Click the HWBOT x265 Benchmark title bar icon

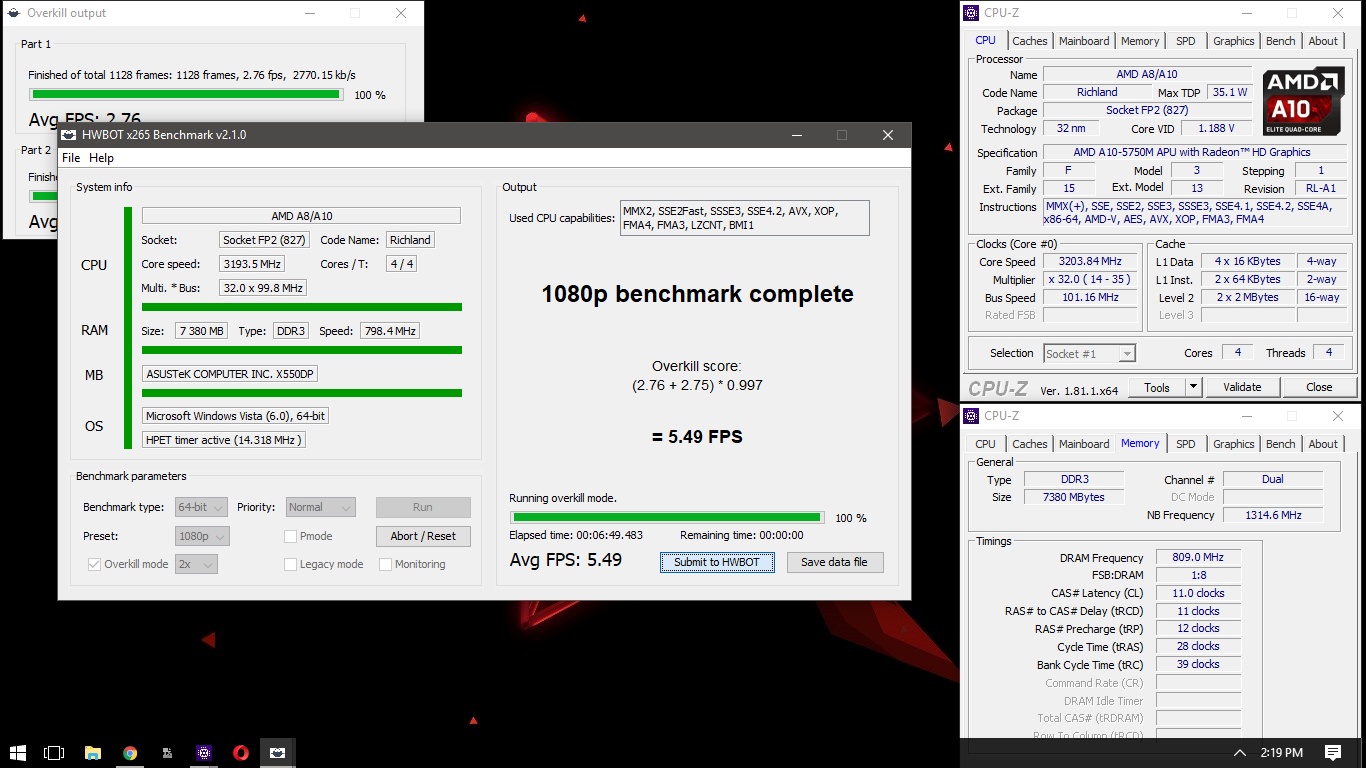click(x=68, y=135)
